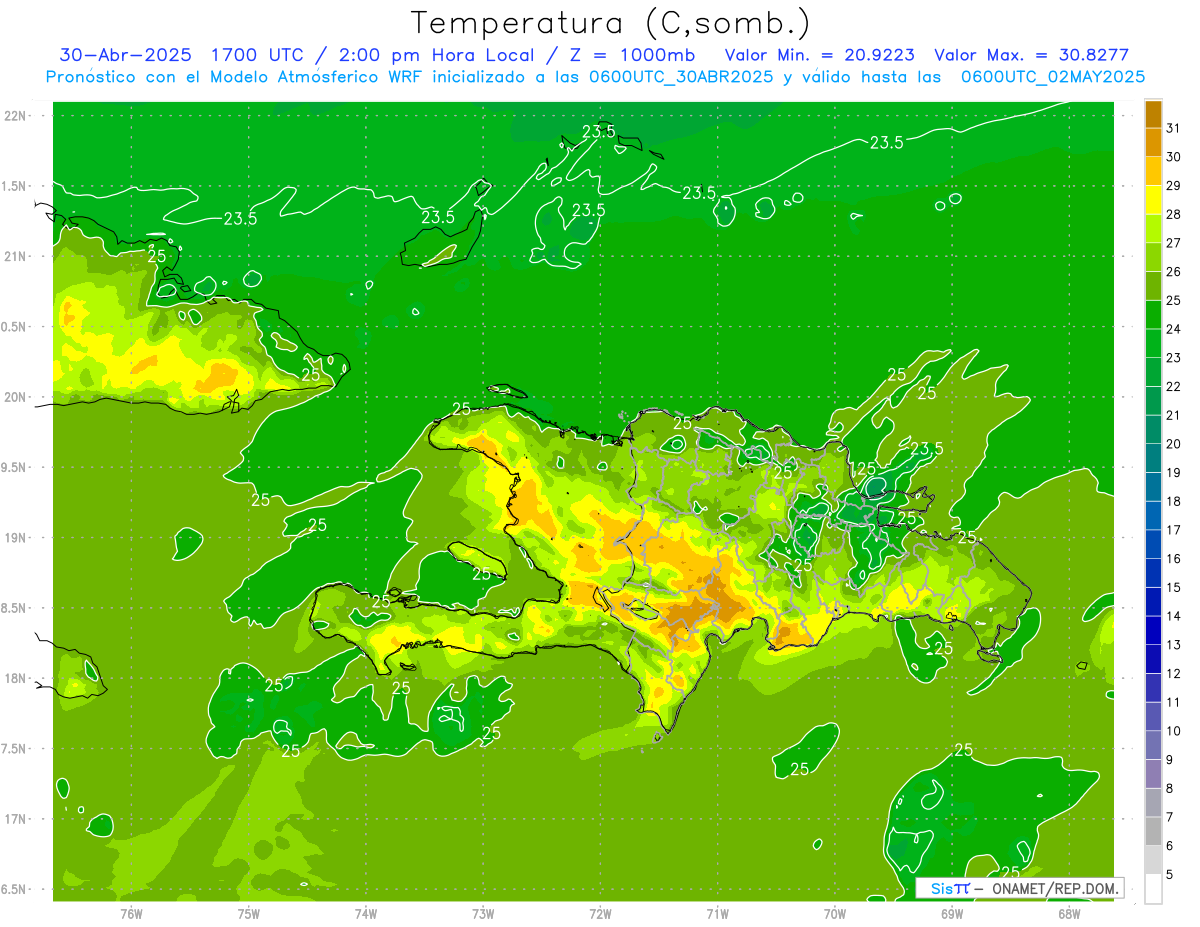This screenshot has width=1200, height=927.
Task: Pick the blue 14–15 legend swatch
Action: [1153, 603]
